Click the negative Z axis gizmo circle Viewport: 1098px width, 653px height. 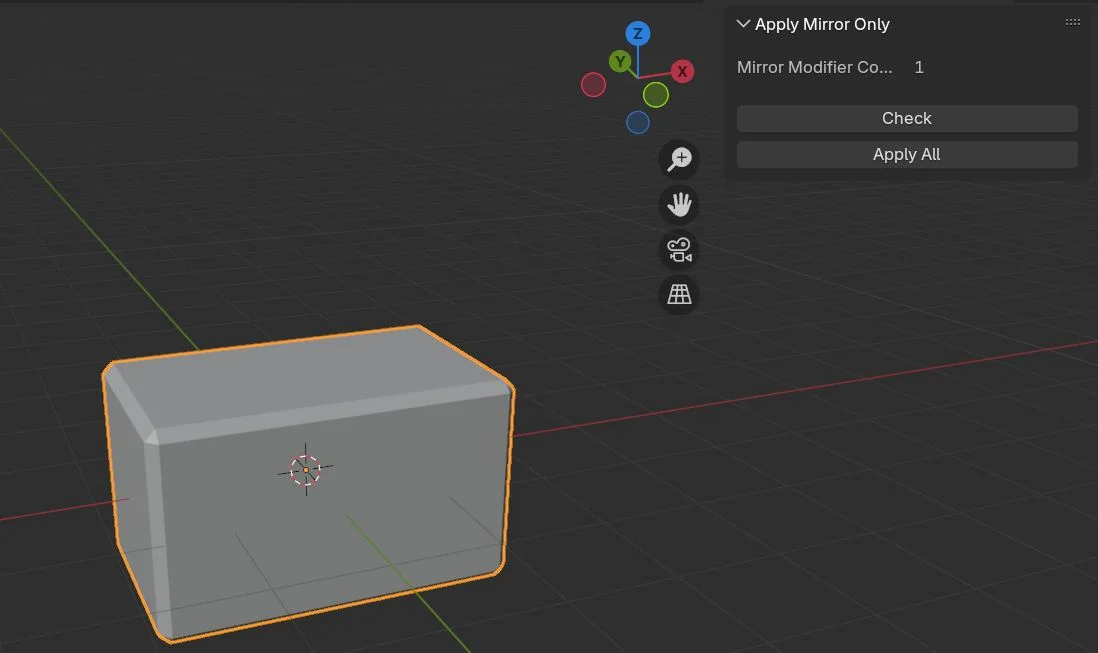pyautogui.click(x=638, y=122)
